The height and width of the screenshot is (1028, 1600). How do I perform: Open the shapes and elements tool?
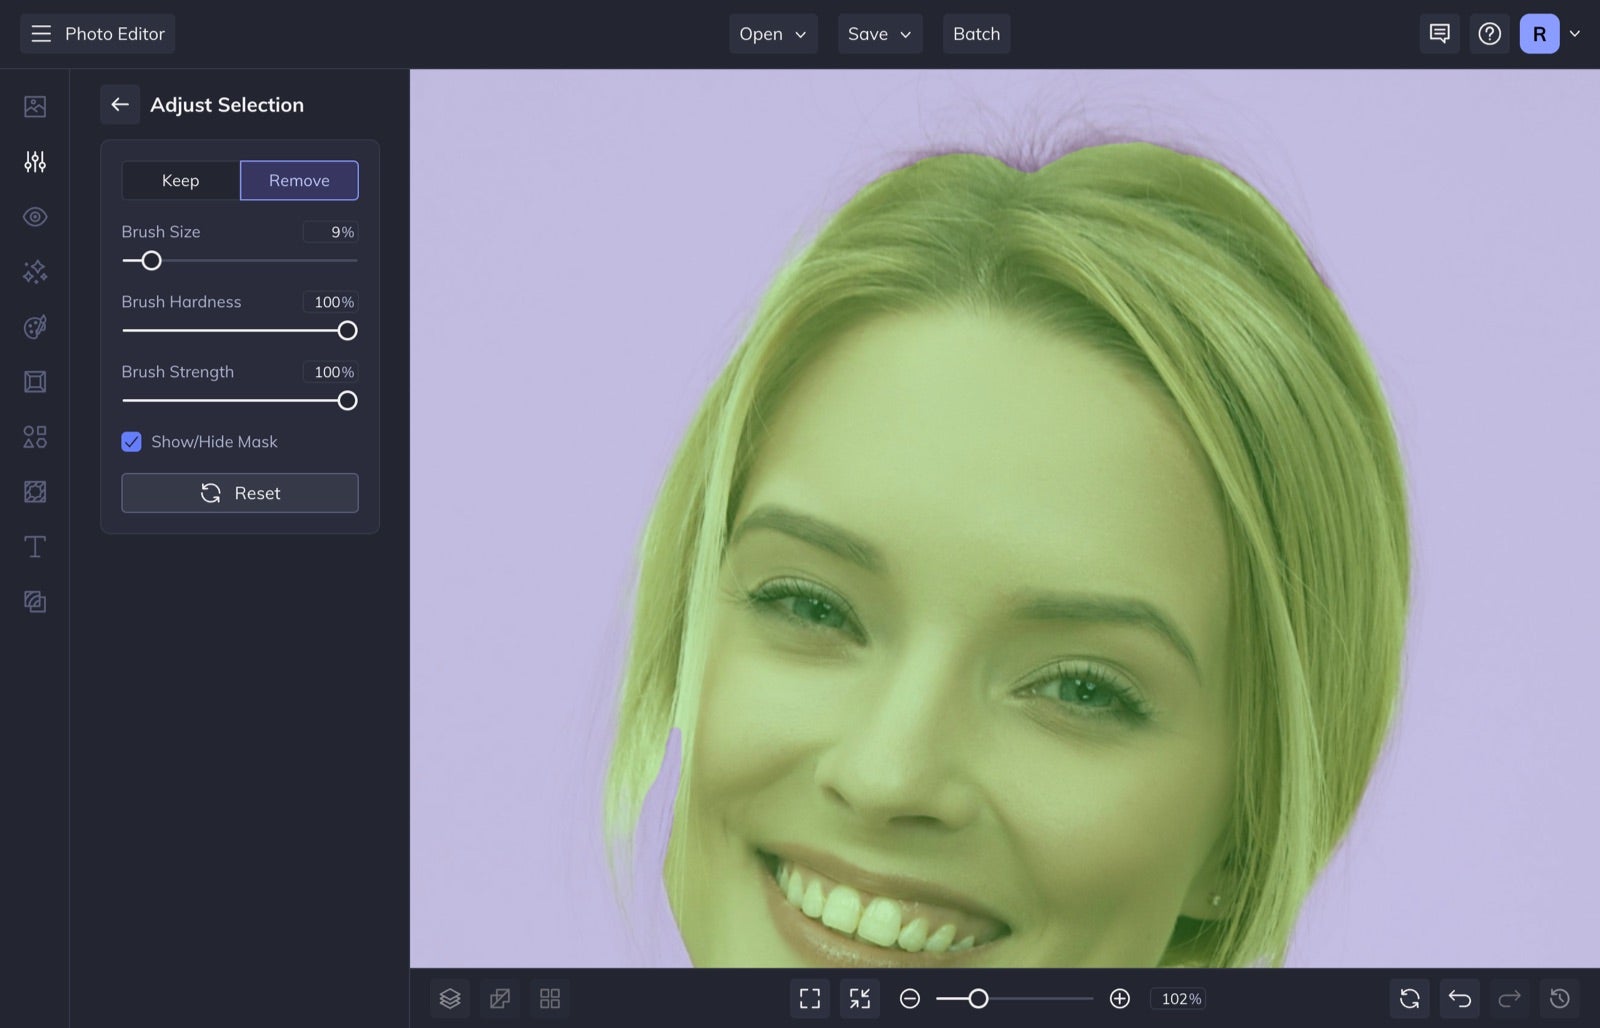pyautogui.click(x=34, y=437)
